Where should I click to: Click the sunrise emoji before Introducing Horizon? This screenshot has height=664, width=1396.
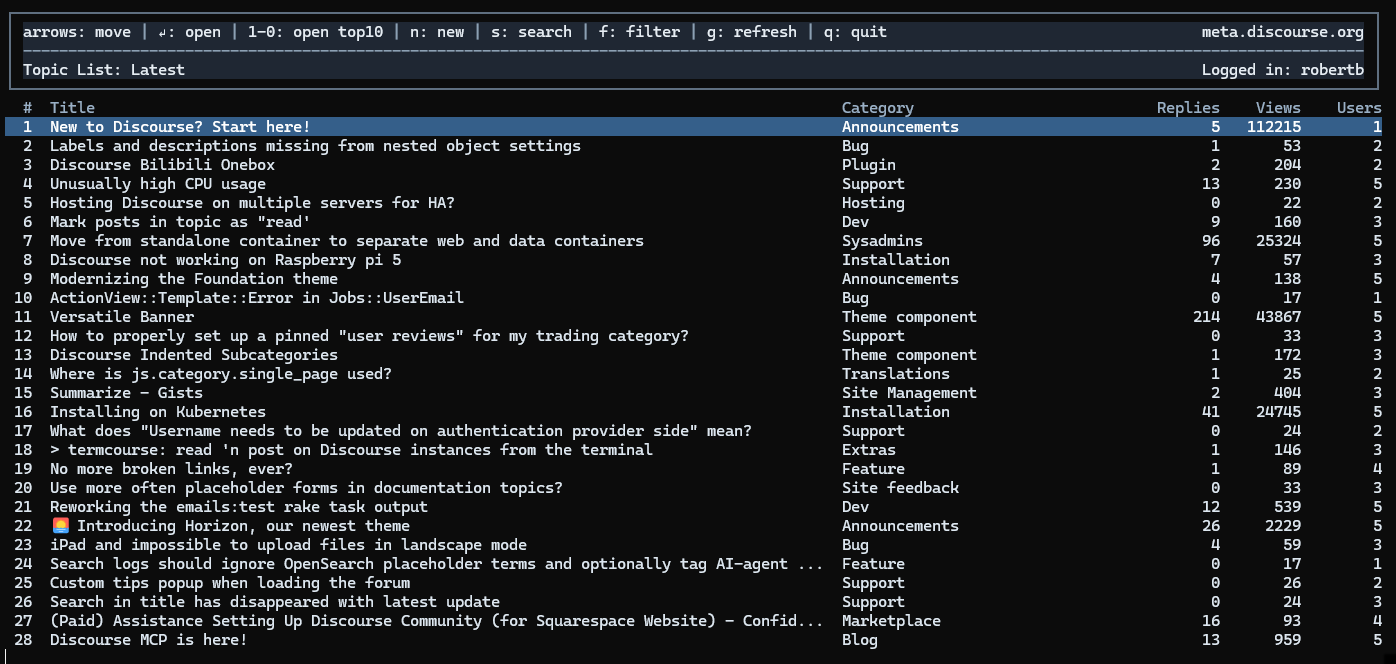click(x=60, y=526)
